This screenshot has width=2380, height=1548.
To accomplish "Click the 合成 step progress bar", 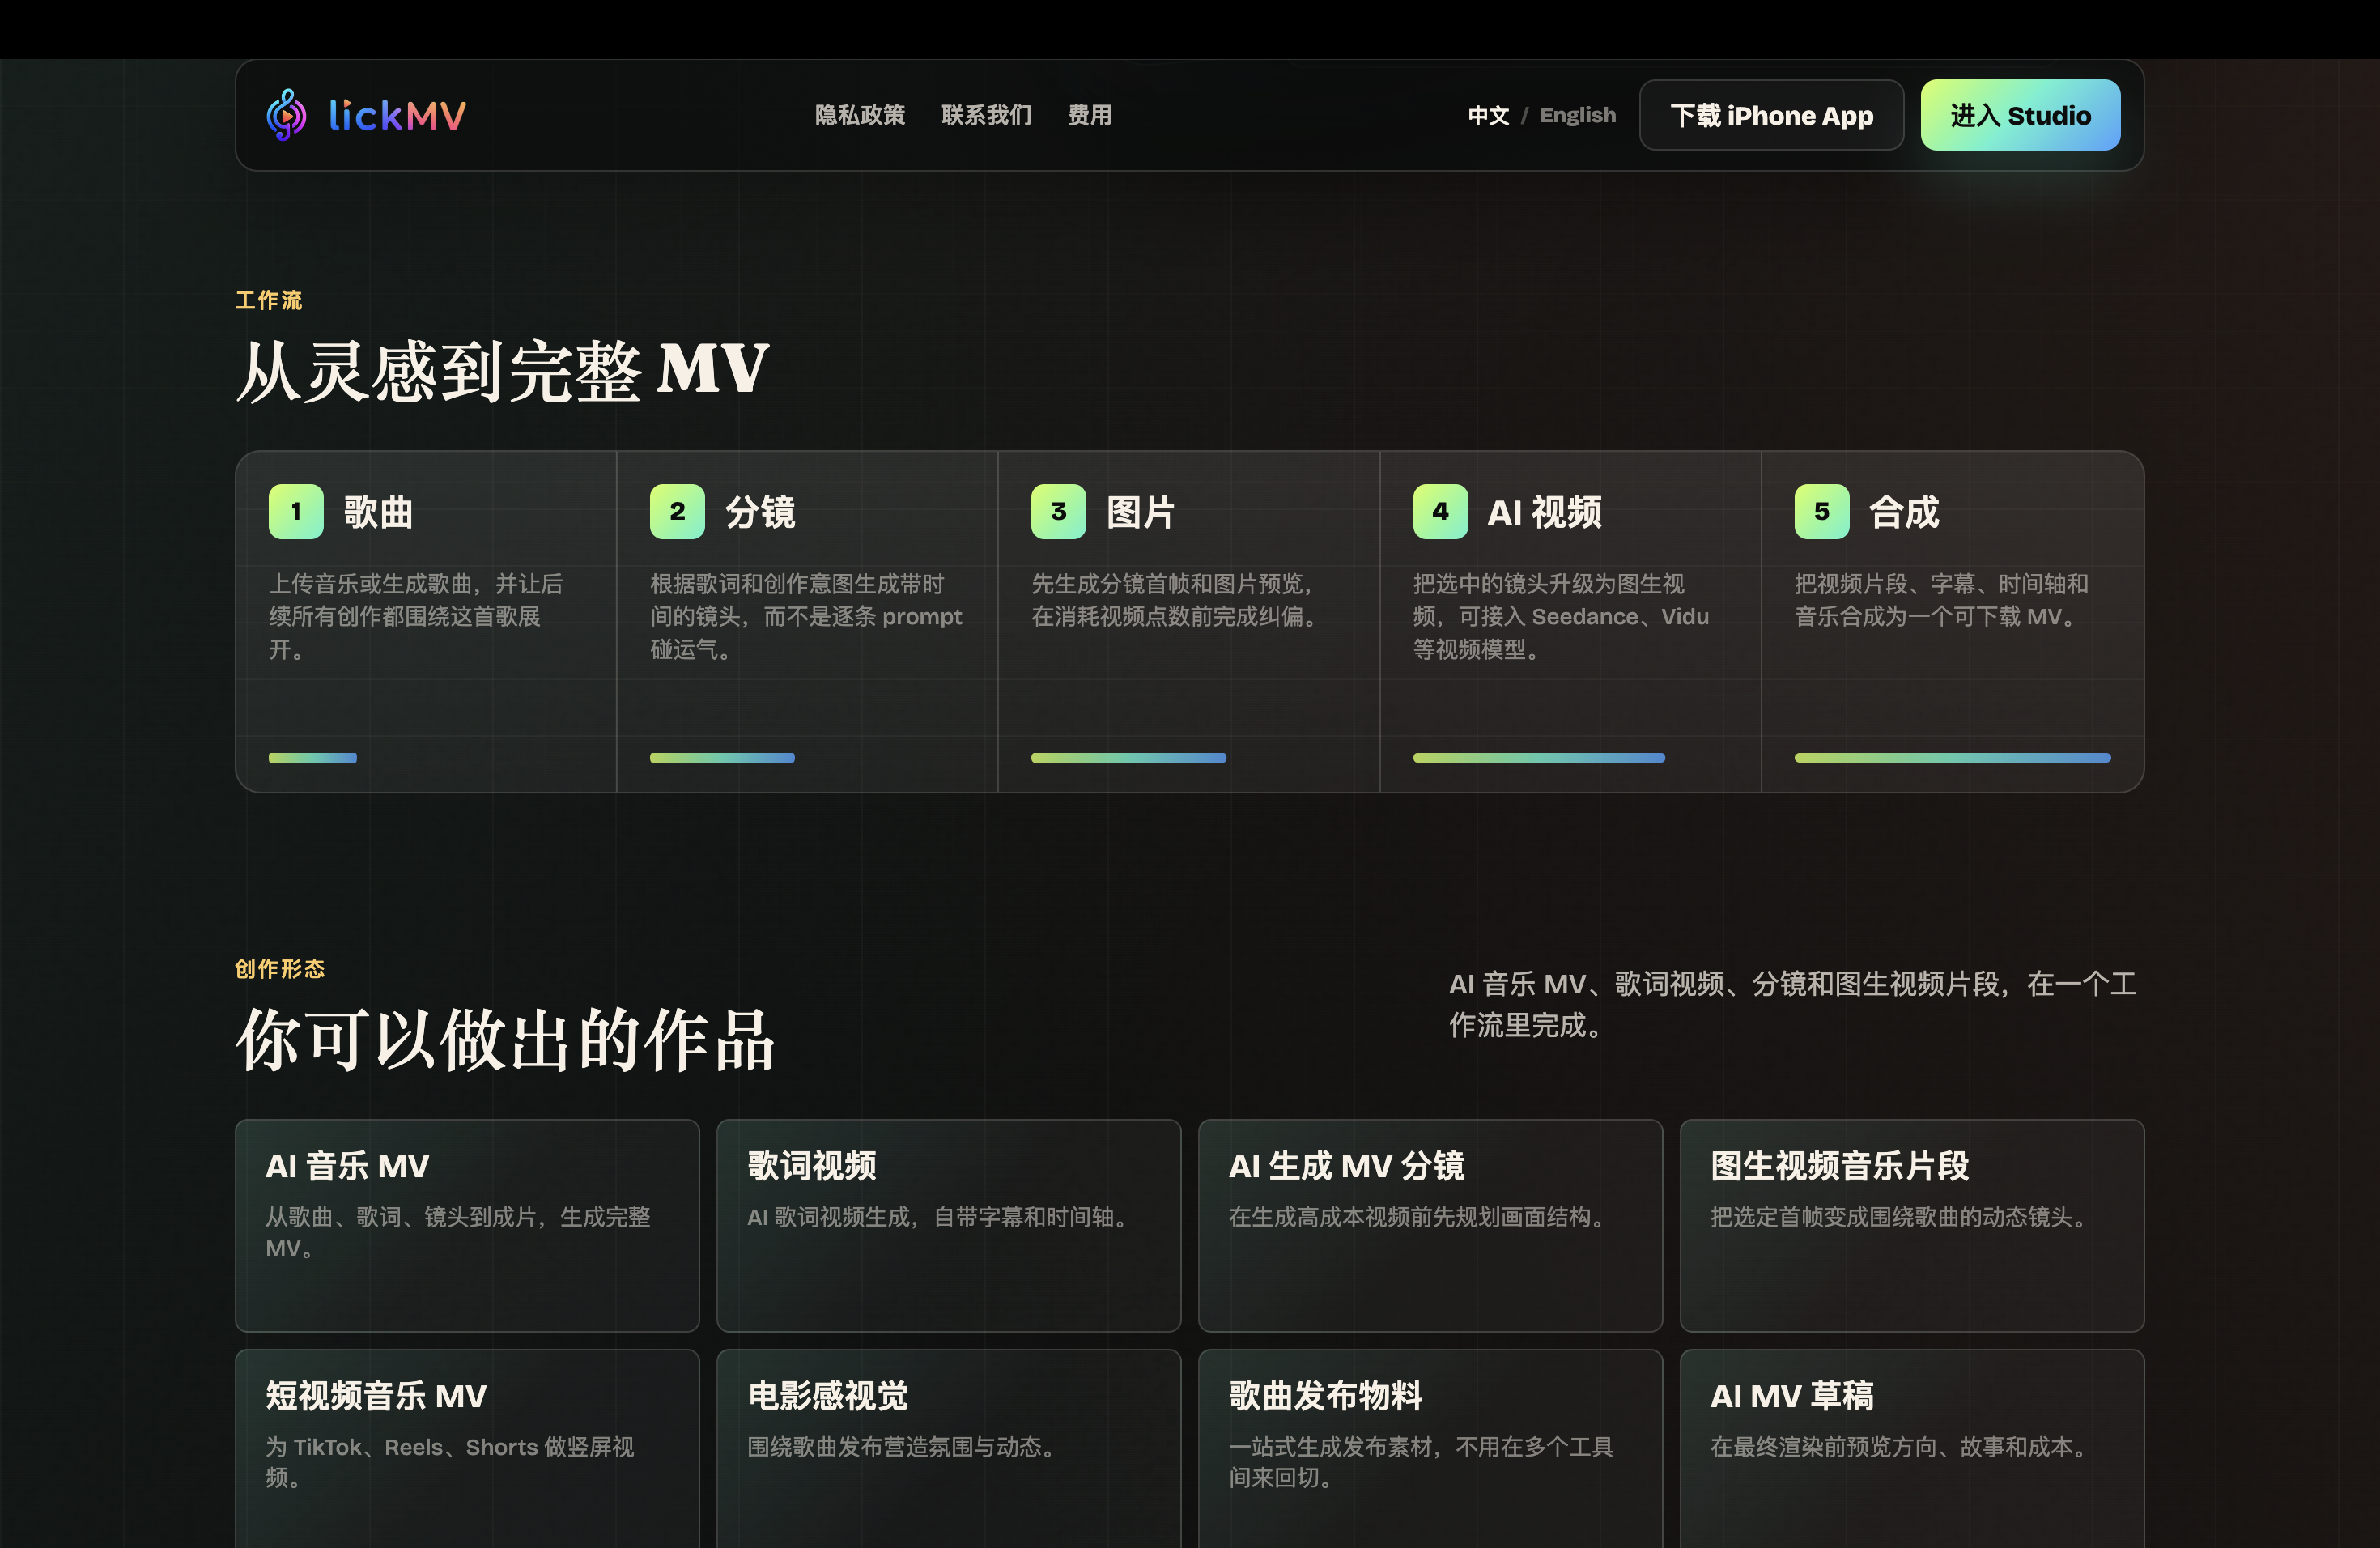I will point(1952,758).
